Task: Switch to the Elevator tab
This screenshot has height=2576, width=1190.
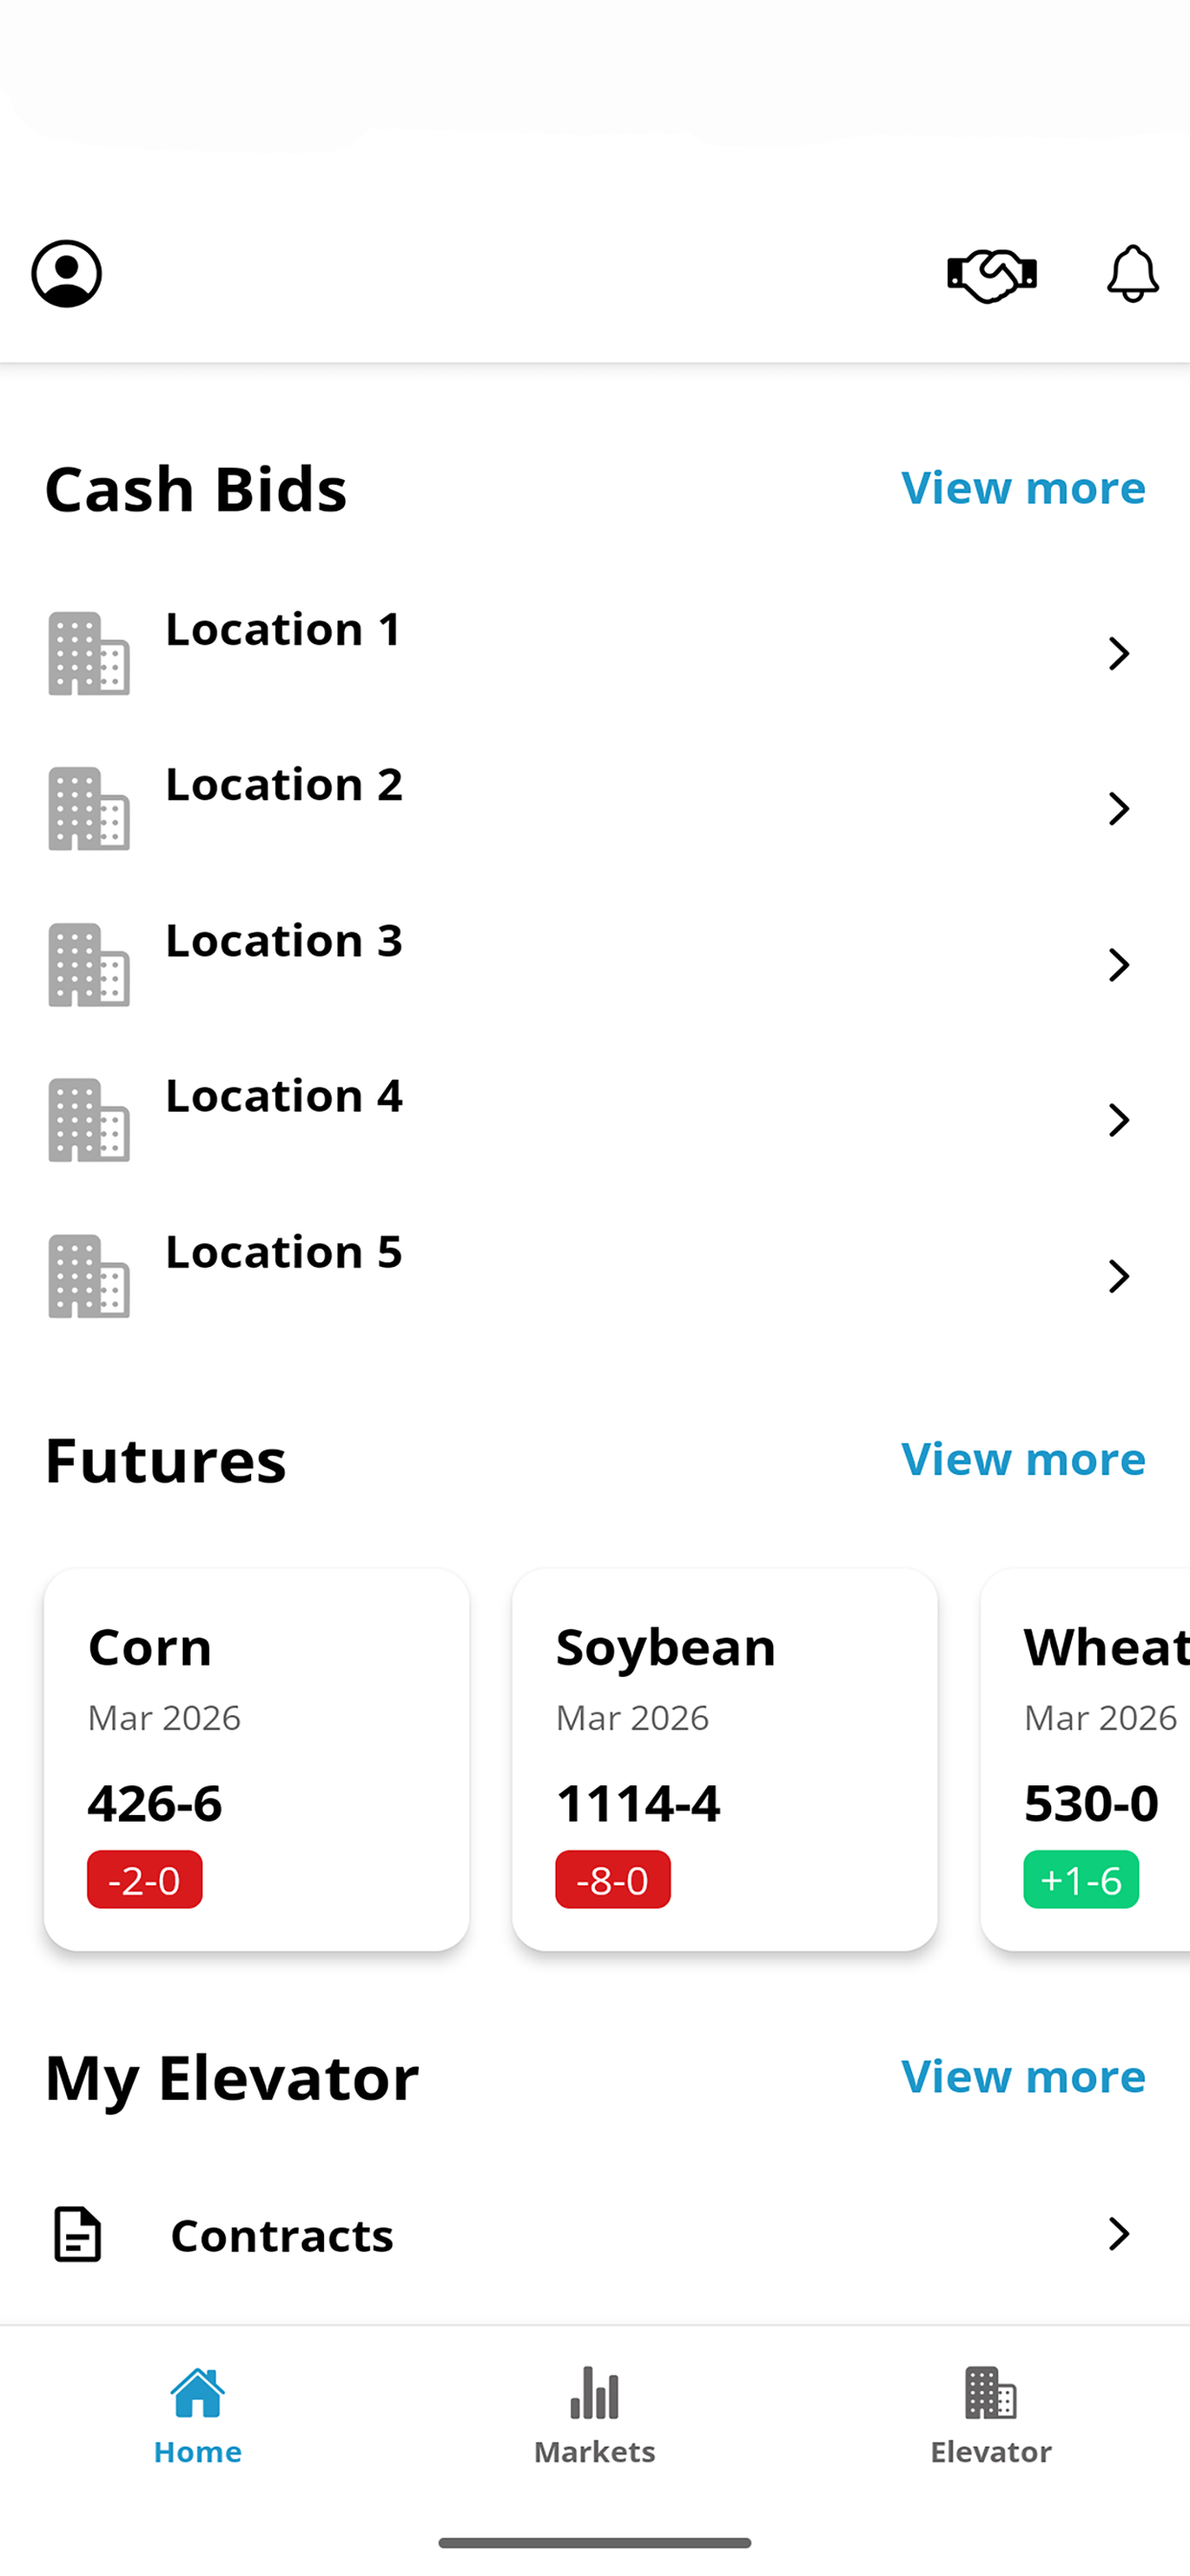Action: (x=991, y=2416)
